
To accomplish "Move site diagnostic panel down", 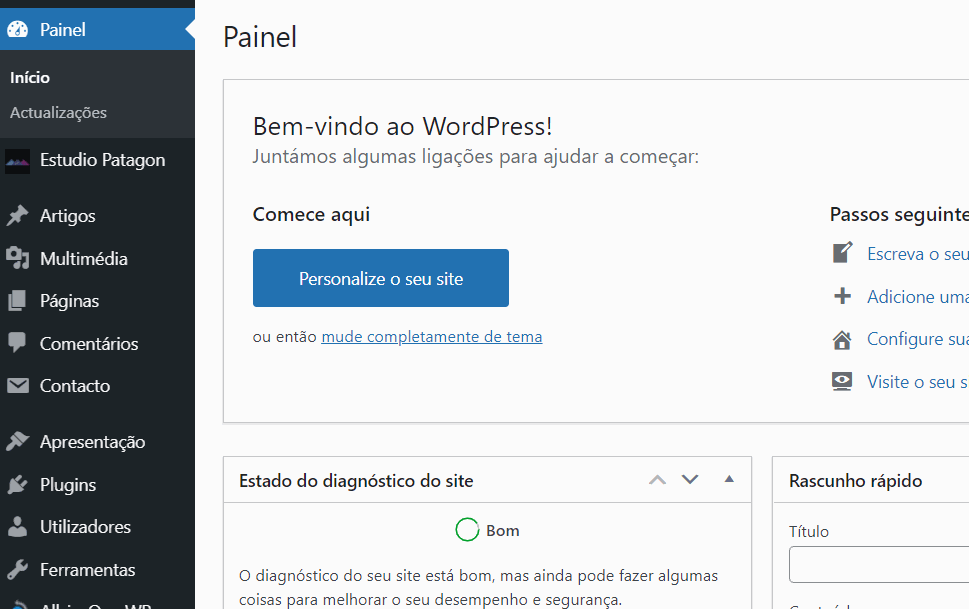I will tap(690, 480).
